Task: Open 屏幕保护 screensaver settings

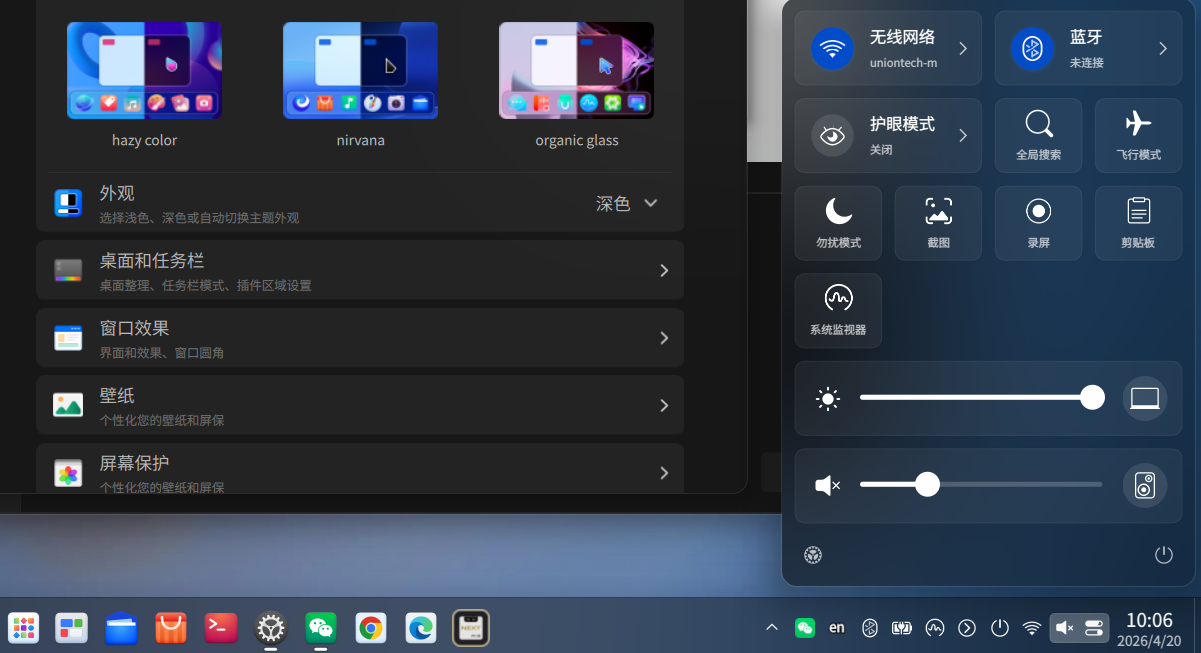Action: [360, 468]
